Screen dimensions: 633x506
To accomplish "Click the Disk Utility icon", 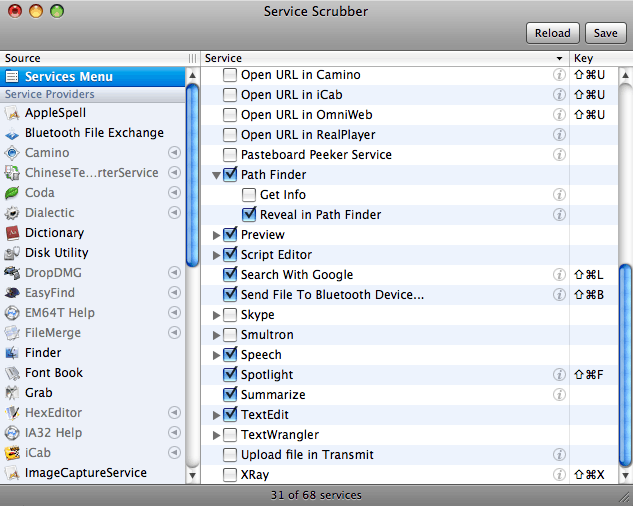I will [x=12, y=253].
